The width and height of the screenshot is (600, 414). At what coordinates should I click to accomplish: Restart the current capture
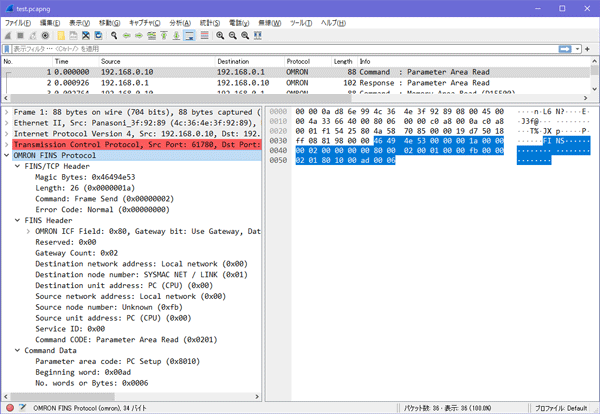[x=33, y=36]
